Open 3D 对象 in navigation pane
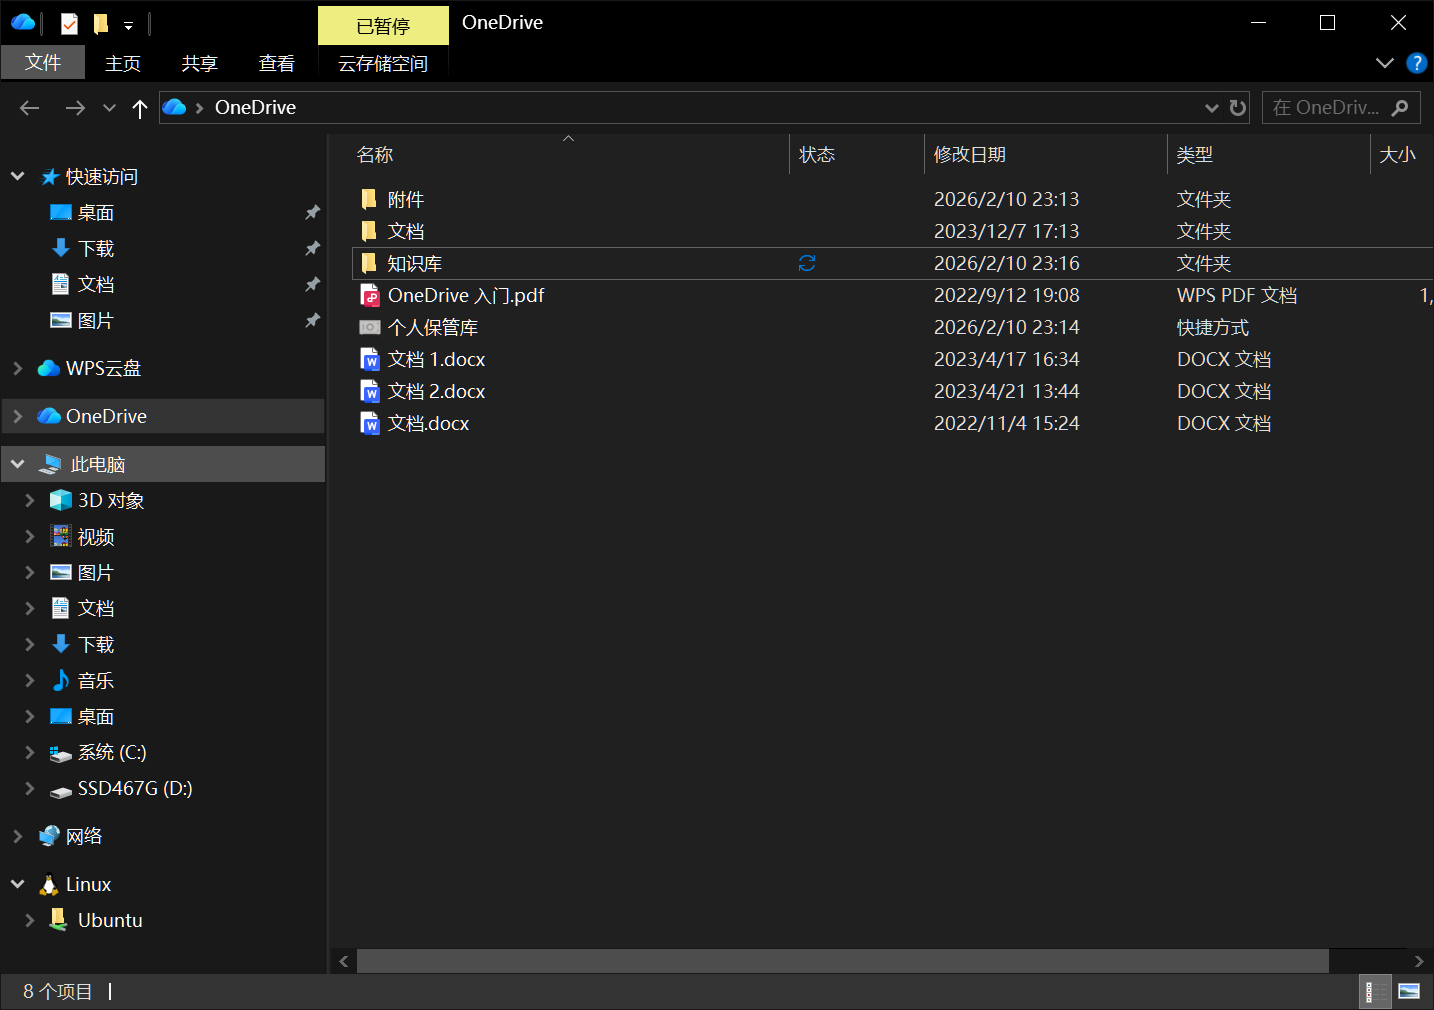The width and height of the screenshot is (1434, 1010). (111, 500)
